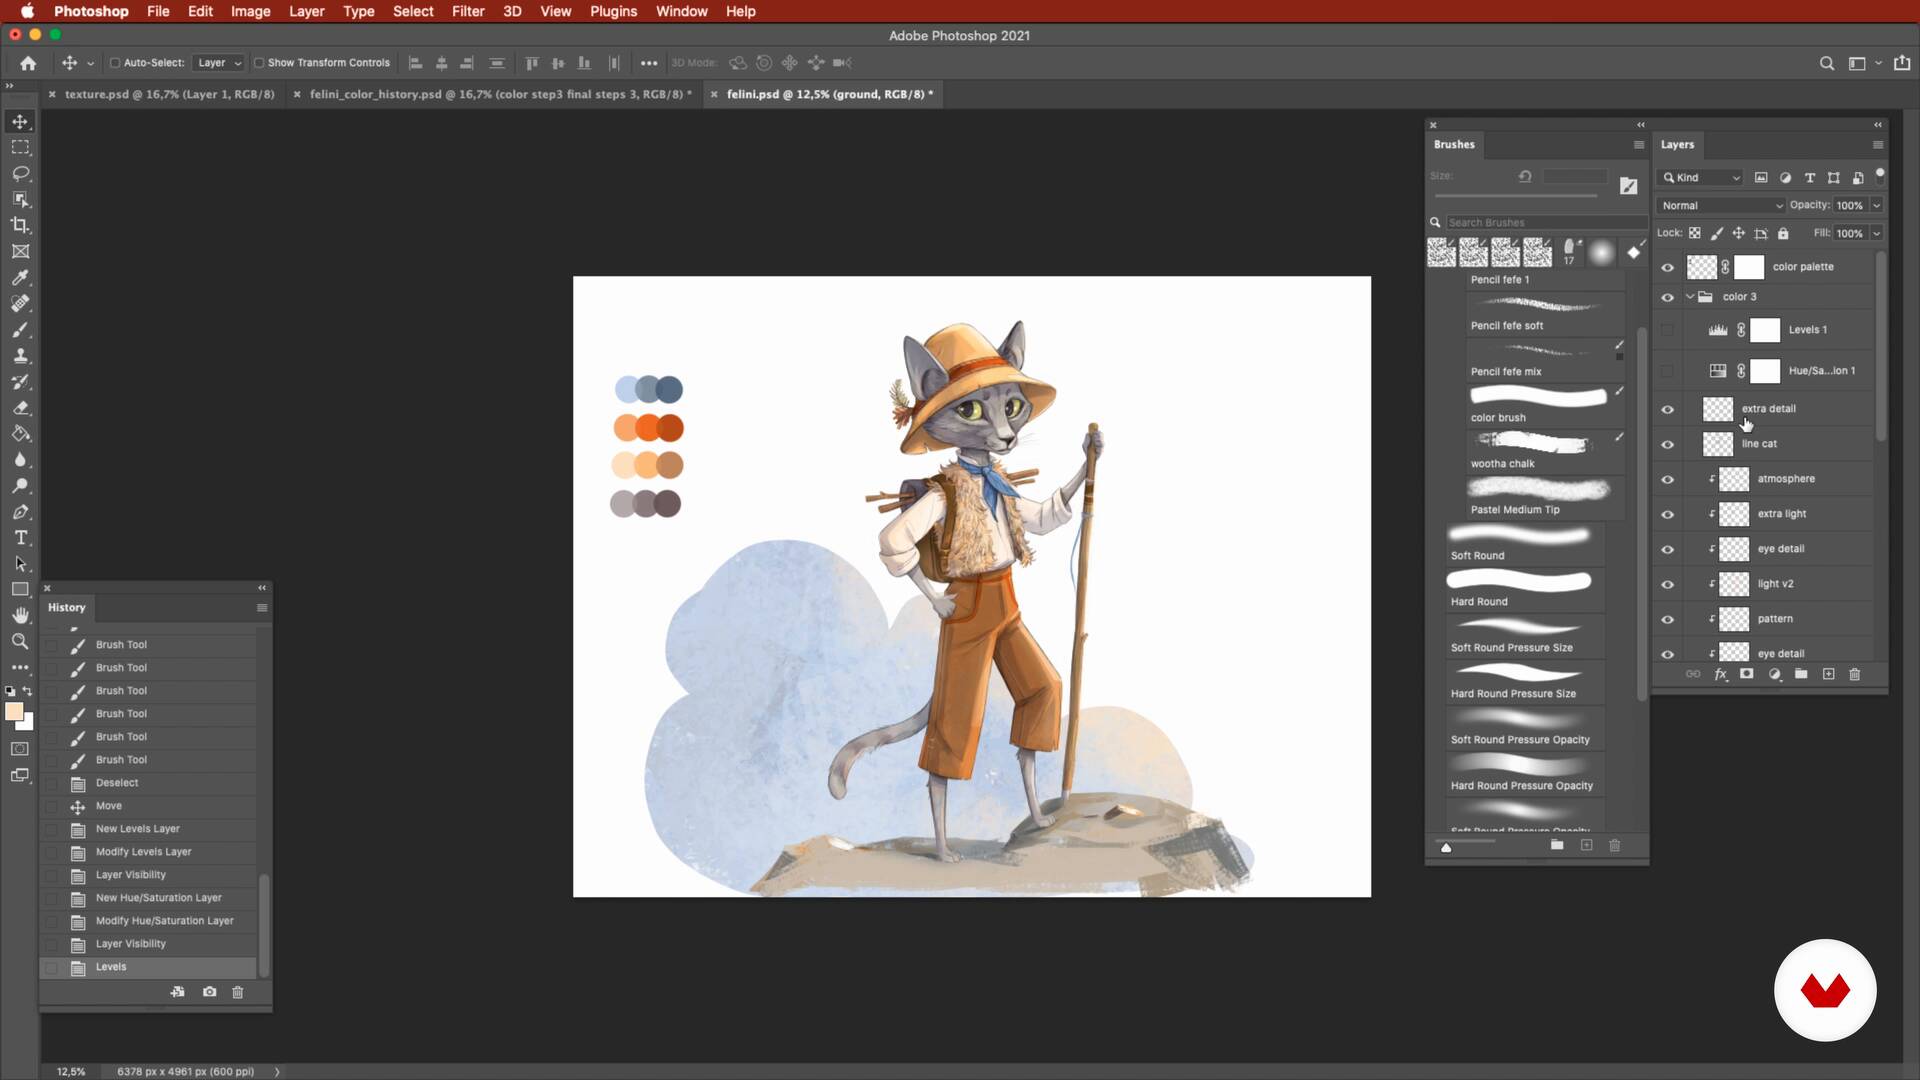
Task: Delete layer using the Layers trash icon
Action: coord(1855,674)
